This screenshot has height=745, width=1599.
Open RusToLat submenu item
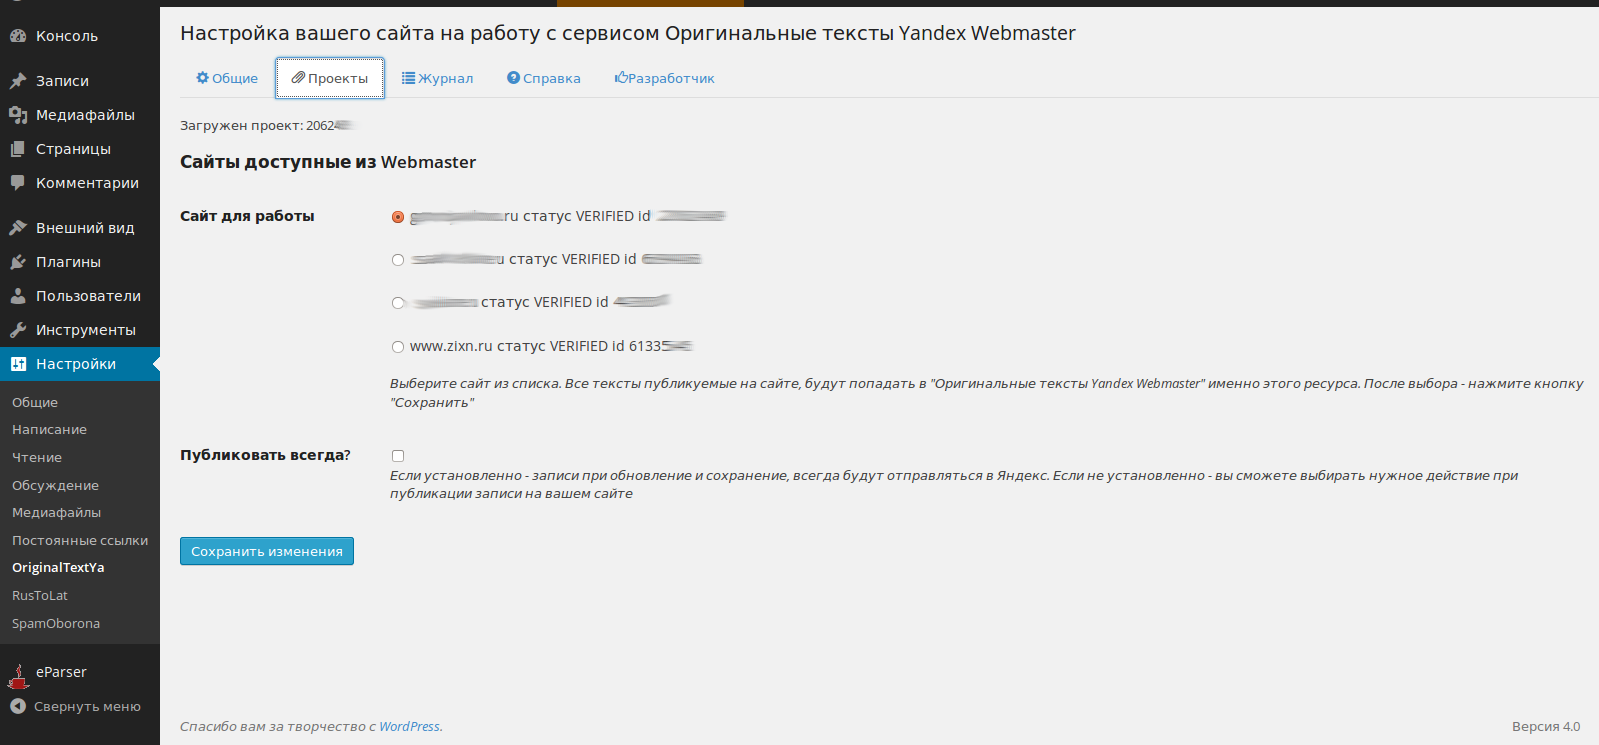coord(40,595)
